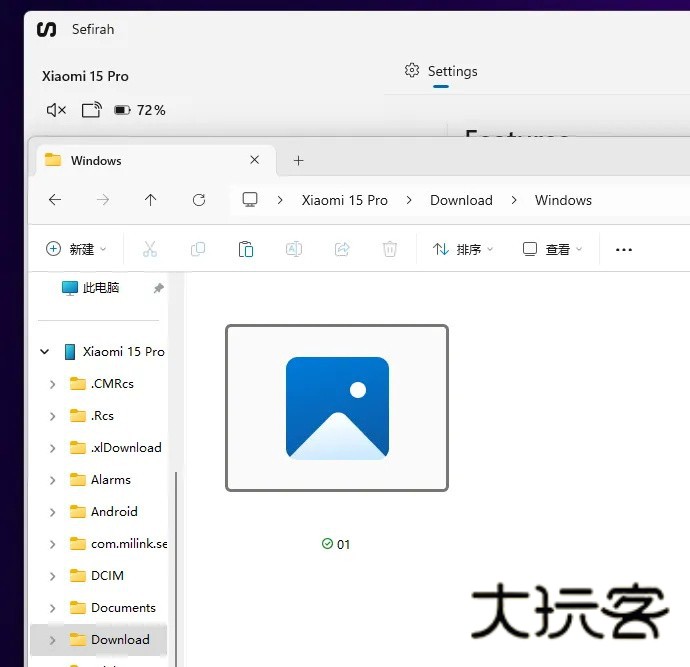Open the three-dots more options menu
690x667 pixels.
click(624, 249)
